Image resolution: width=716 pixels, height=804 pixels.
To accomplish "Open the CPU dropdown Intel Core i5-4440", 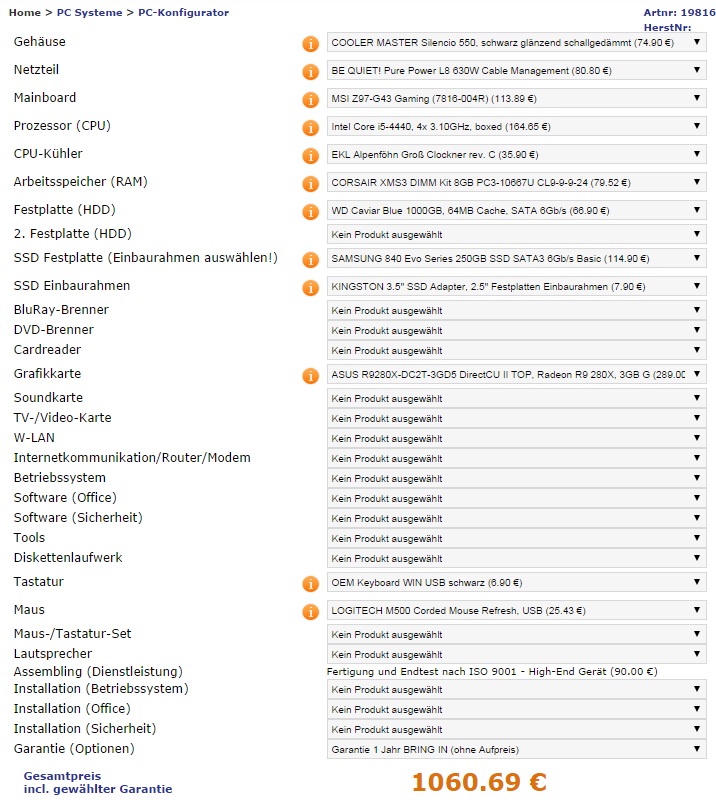I will click(516, 127).
